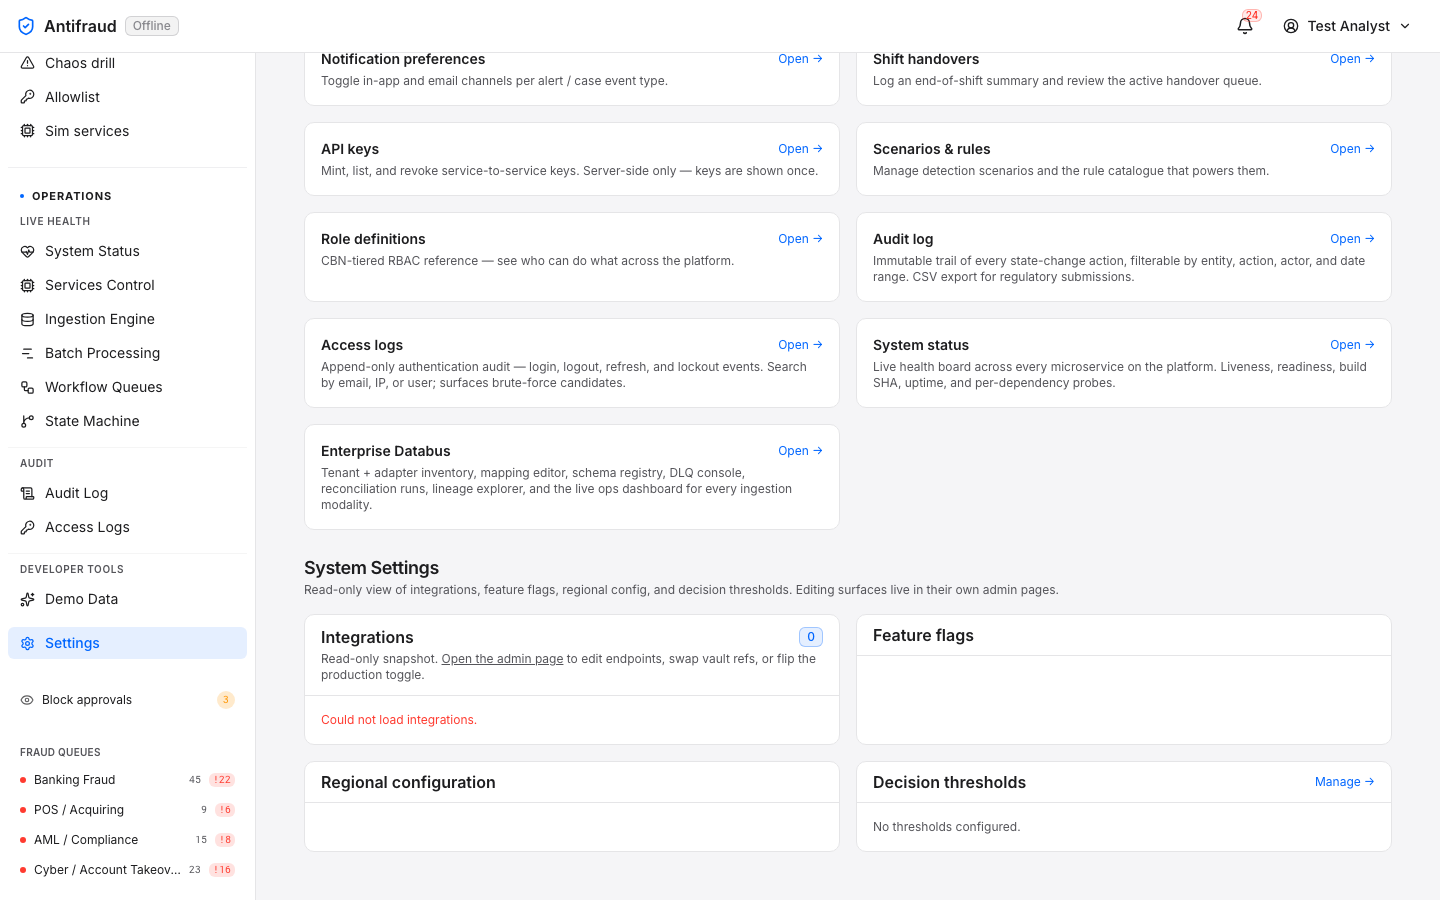The height and width of the screenshot is (900, 1440).
Task: Open the Cyber / Account Takeover queue
Action: (127, 870)
